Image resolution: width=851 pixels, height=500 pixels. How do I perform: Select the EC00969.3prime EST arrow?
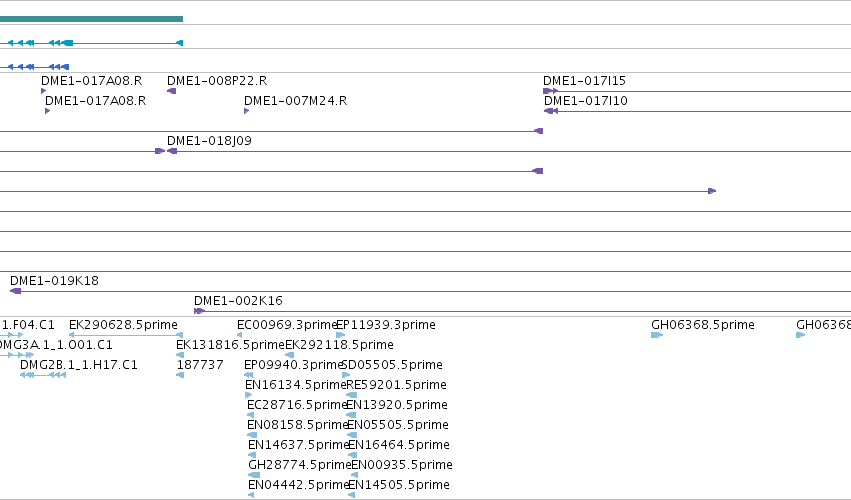tap(239, 335)
